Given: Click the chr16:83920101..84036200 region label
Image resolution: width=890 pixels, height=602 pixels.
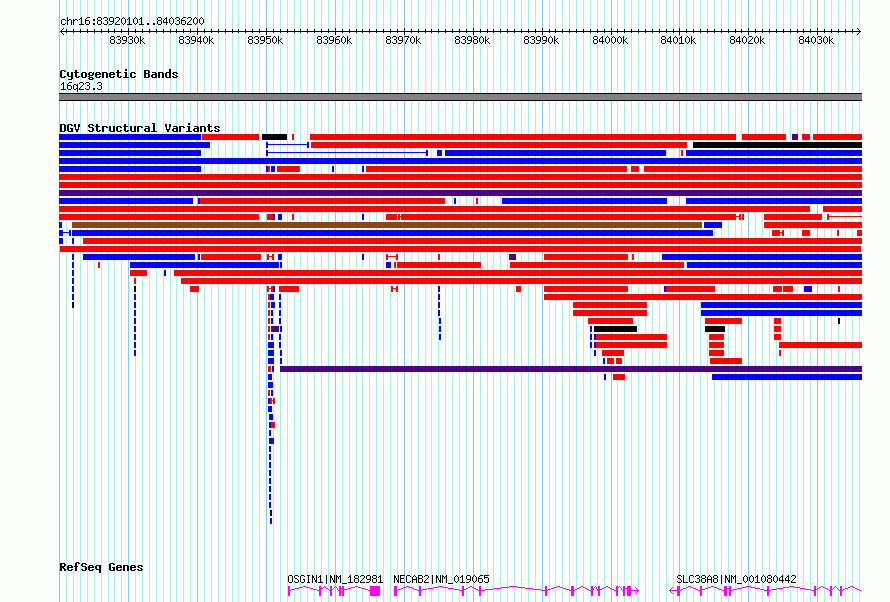Looking at the screenshot, I should [x=132, y=22].
